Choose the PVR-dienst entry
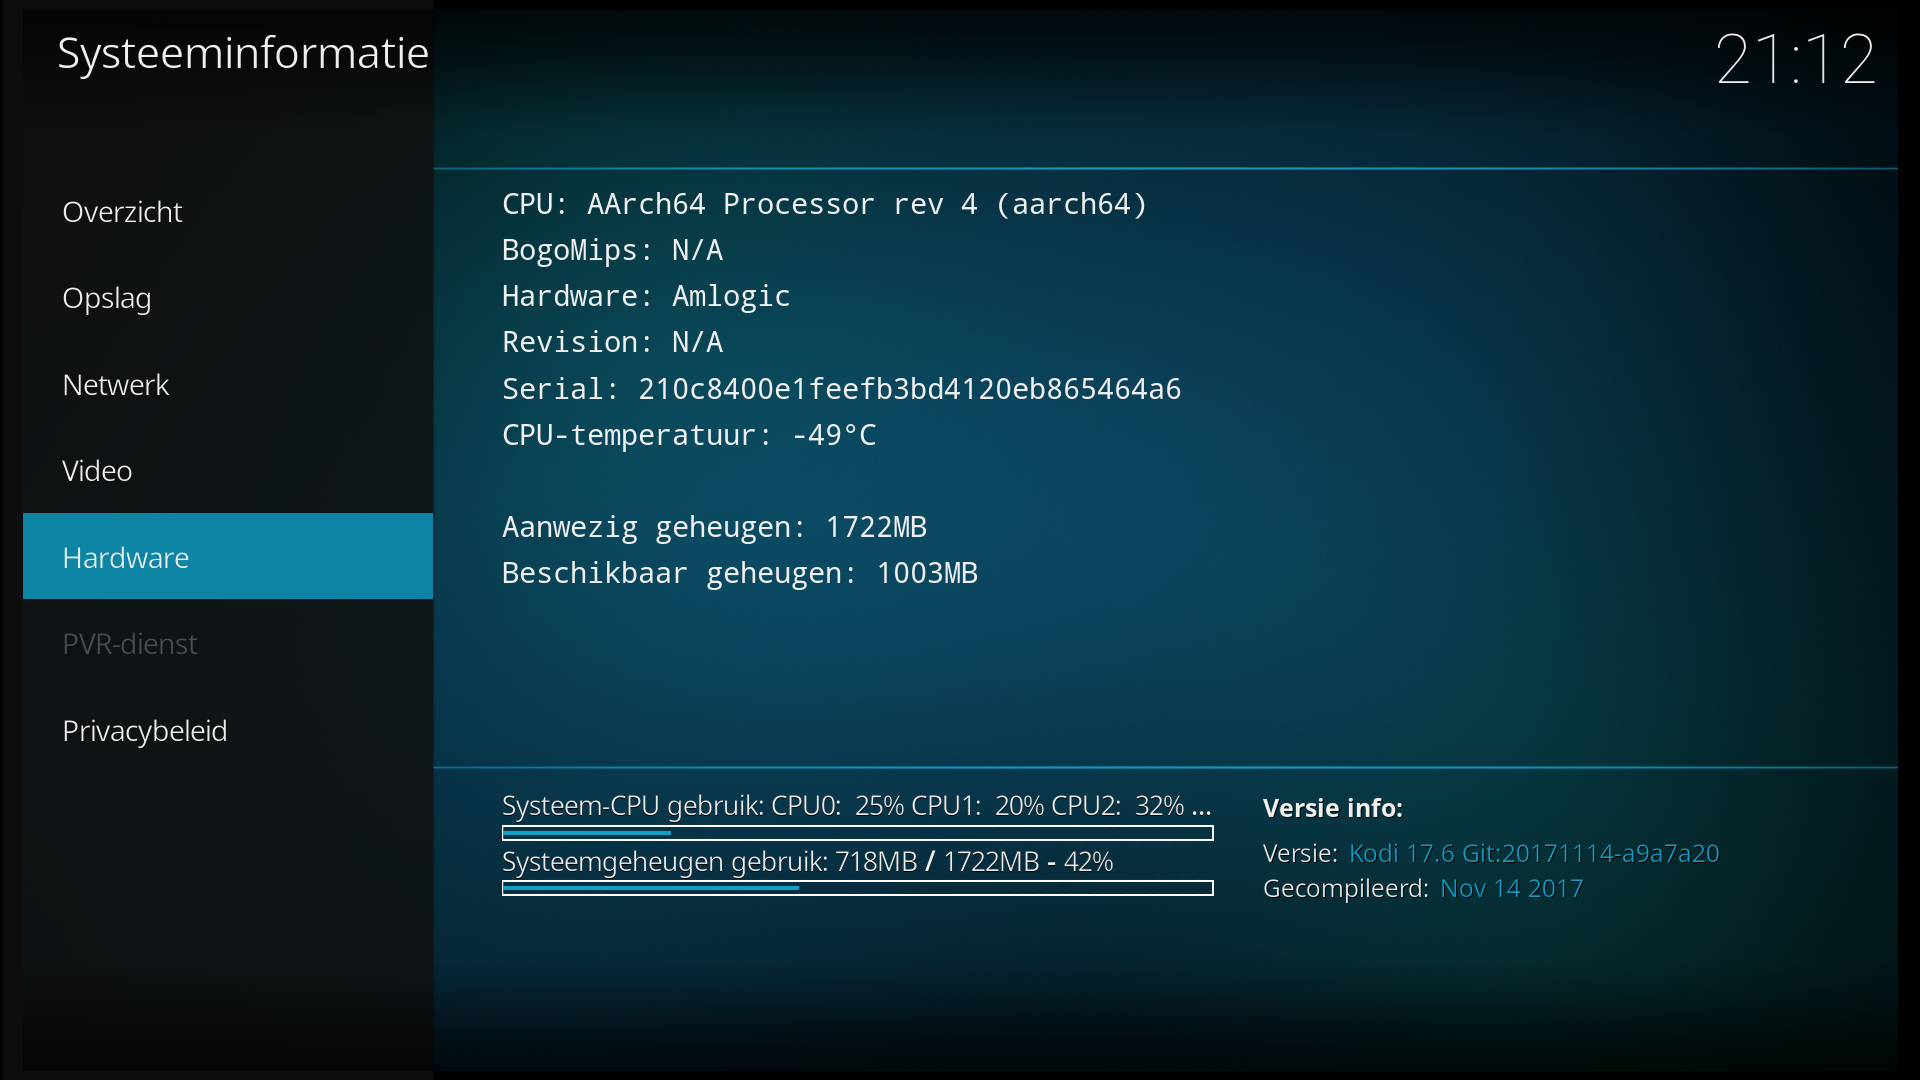Image resolution: width=1920 pixels, height=1080 pixels. point(228,644)
